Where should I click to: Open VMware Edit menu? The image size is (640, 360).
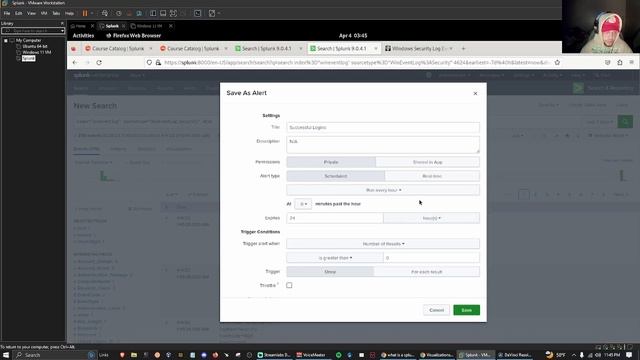pos(19,13)
